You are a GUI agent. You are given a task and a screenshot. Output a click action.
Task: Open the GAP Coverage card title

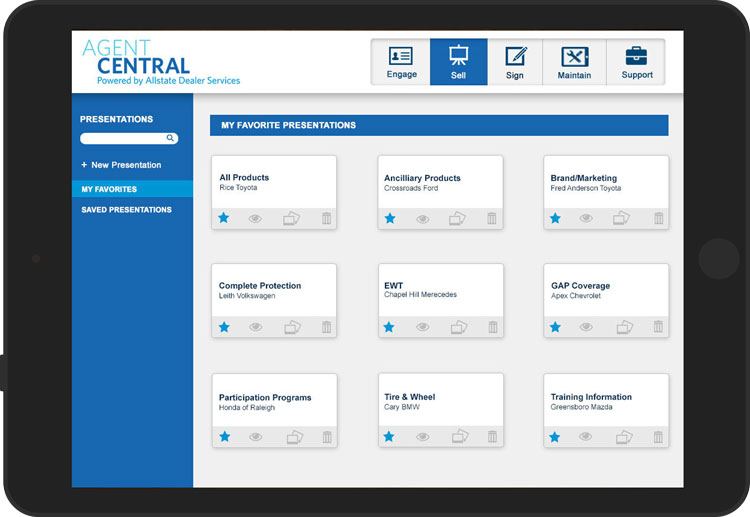[580, 286]
